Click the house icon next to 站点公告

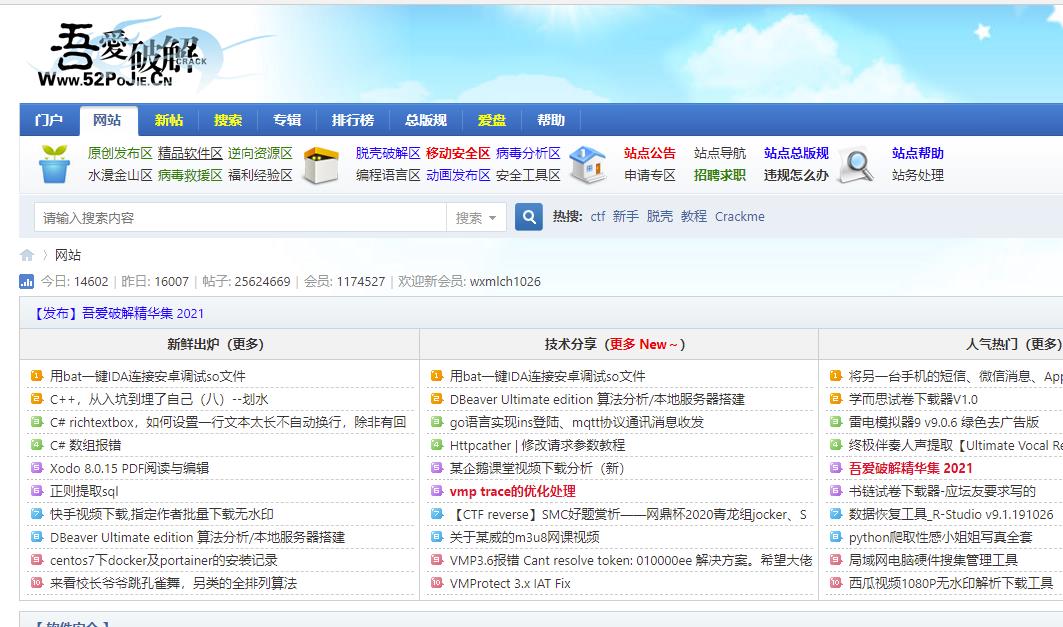(x=588, y=163)
